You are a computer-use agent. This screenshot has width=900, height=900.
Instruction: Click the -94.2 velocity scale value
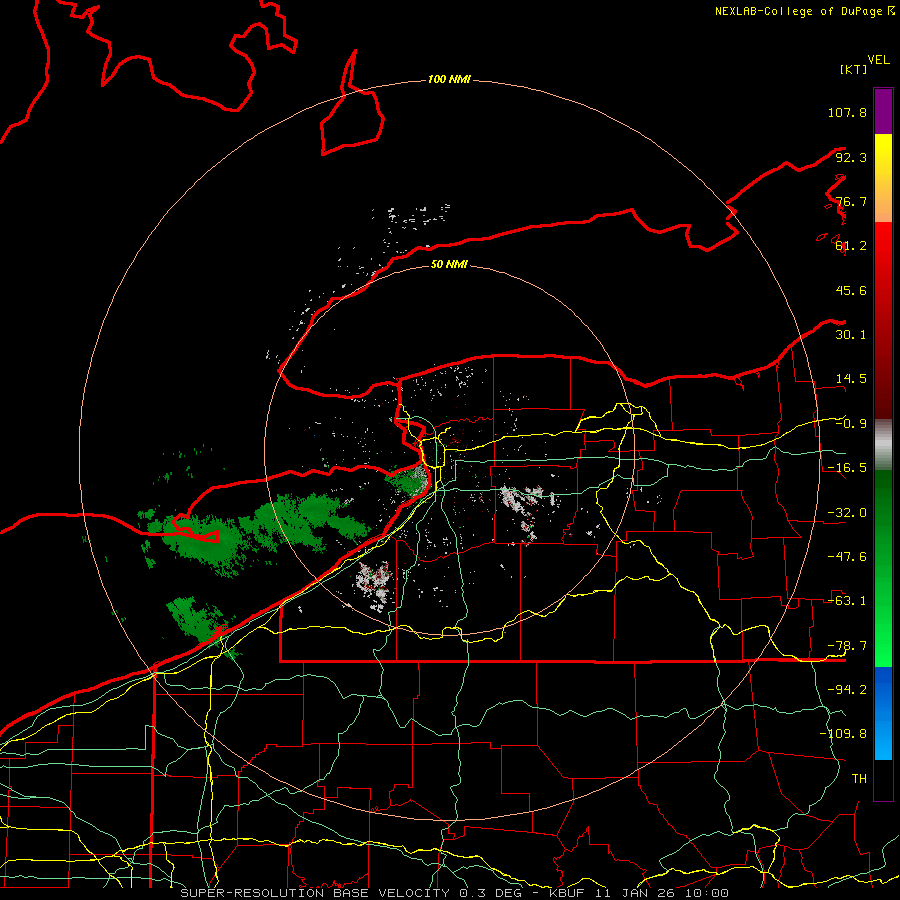[x=847, y=690]
